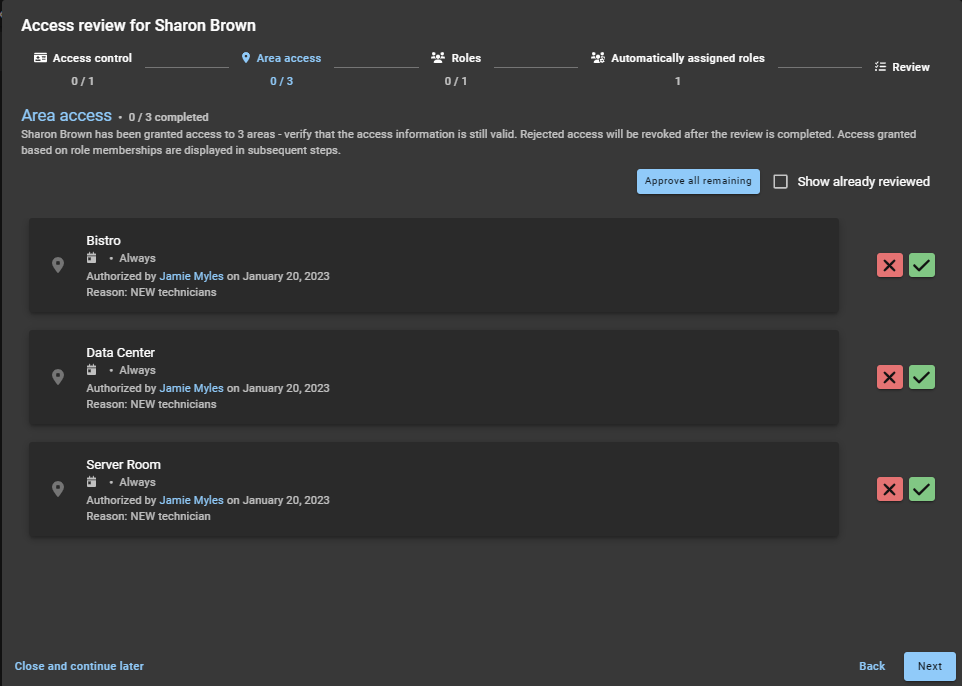
Task: Enable Show already reviewed checkbox
Action: (x=781, y=182)
